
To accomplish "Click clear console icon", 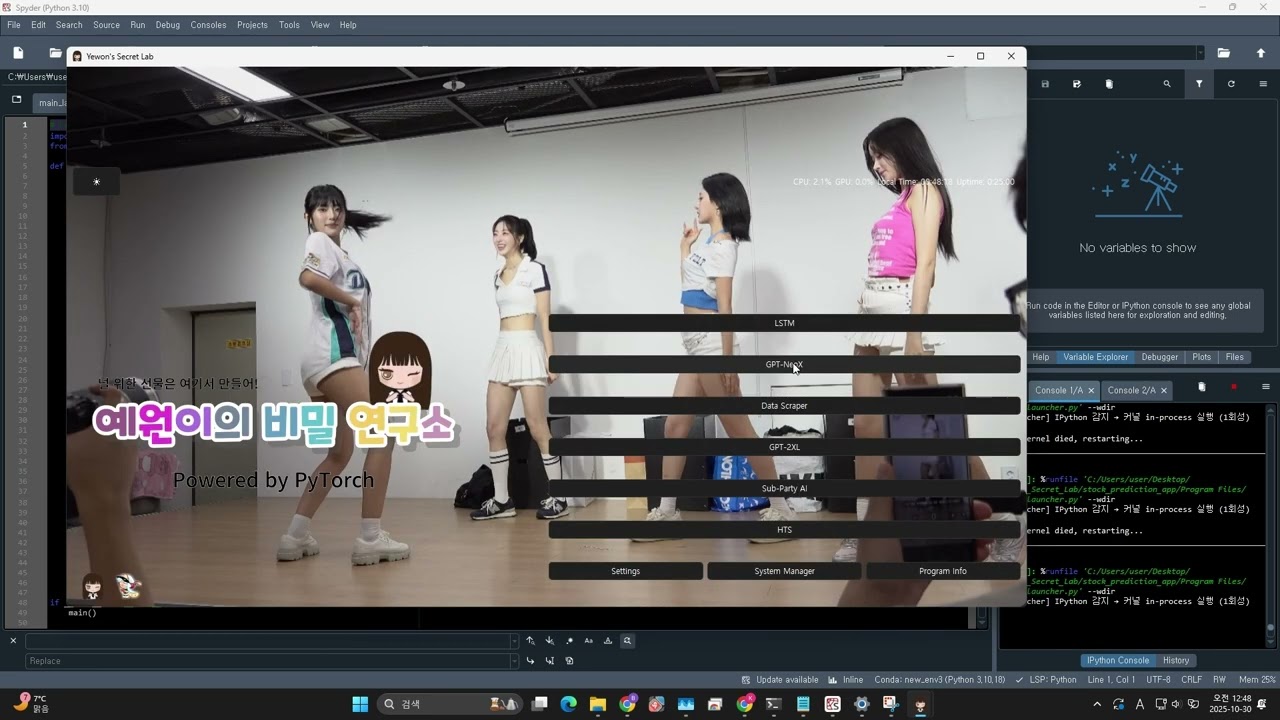I will (x=1202, y=387).
